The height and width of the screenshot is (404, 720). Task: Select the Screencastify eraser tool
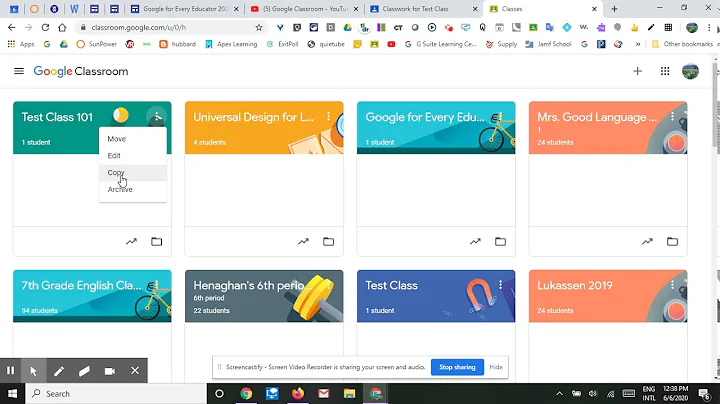[x=84, y=370]
